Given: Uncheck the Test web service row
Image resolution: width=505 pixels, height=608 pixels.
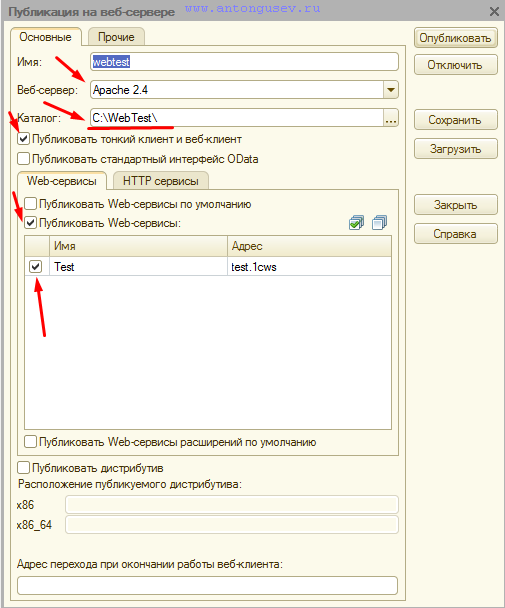Looking at the screenshot, I should point(36,266).
